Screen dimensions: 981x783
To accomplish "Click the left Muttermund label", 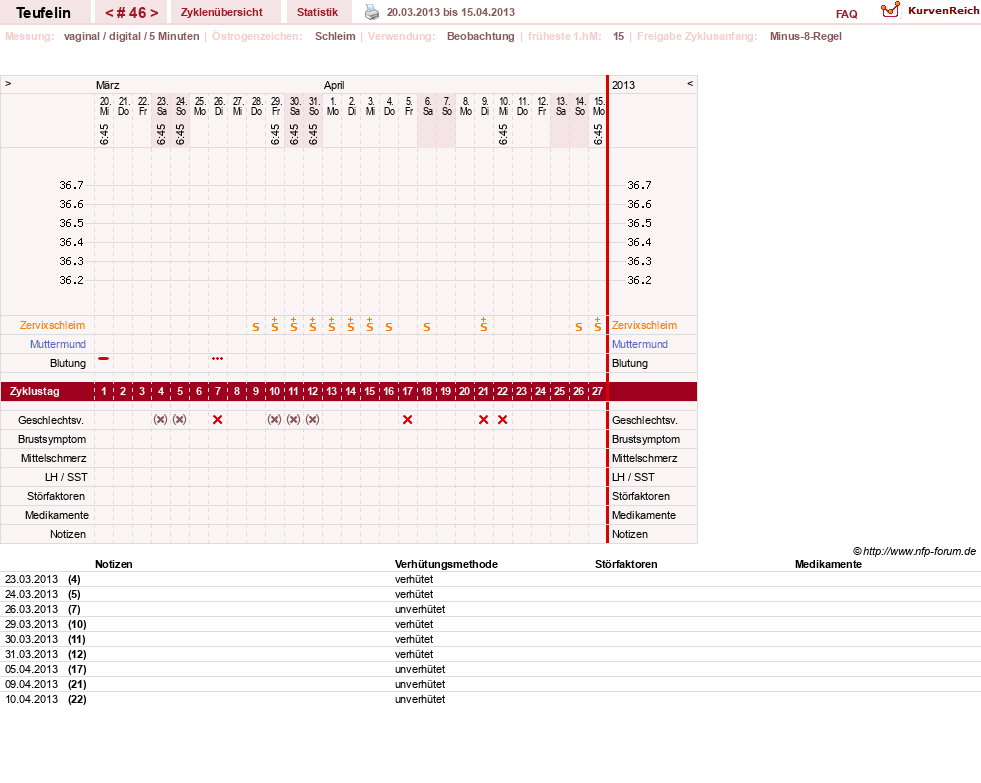I will coord(58,344).
